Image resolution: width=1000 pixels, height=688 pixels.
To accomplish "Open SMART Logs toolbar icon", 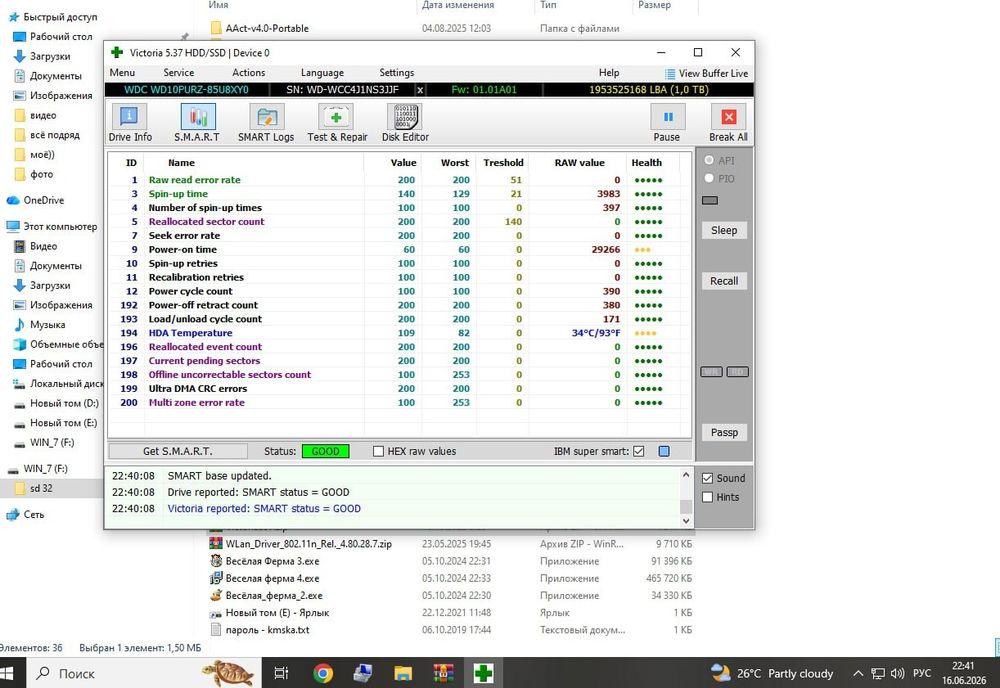I will [x=267, y=117].
